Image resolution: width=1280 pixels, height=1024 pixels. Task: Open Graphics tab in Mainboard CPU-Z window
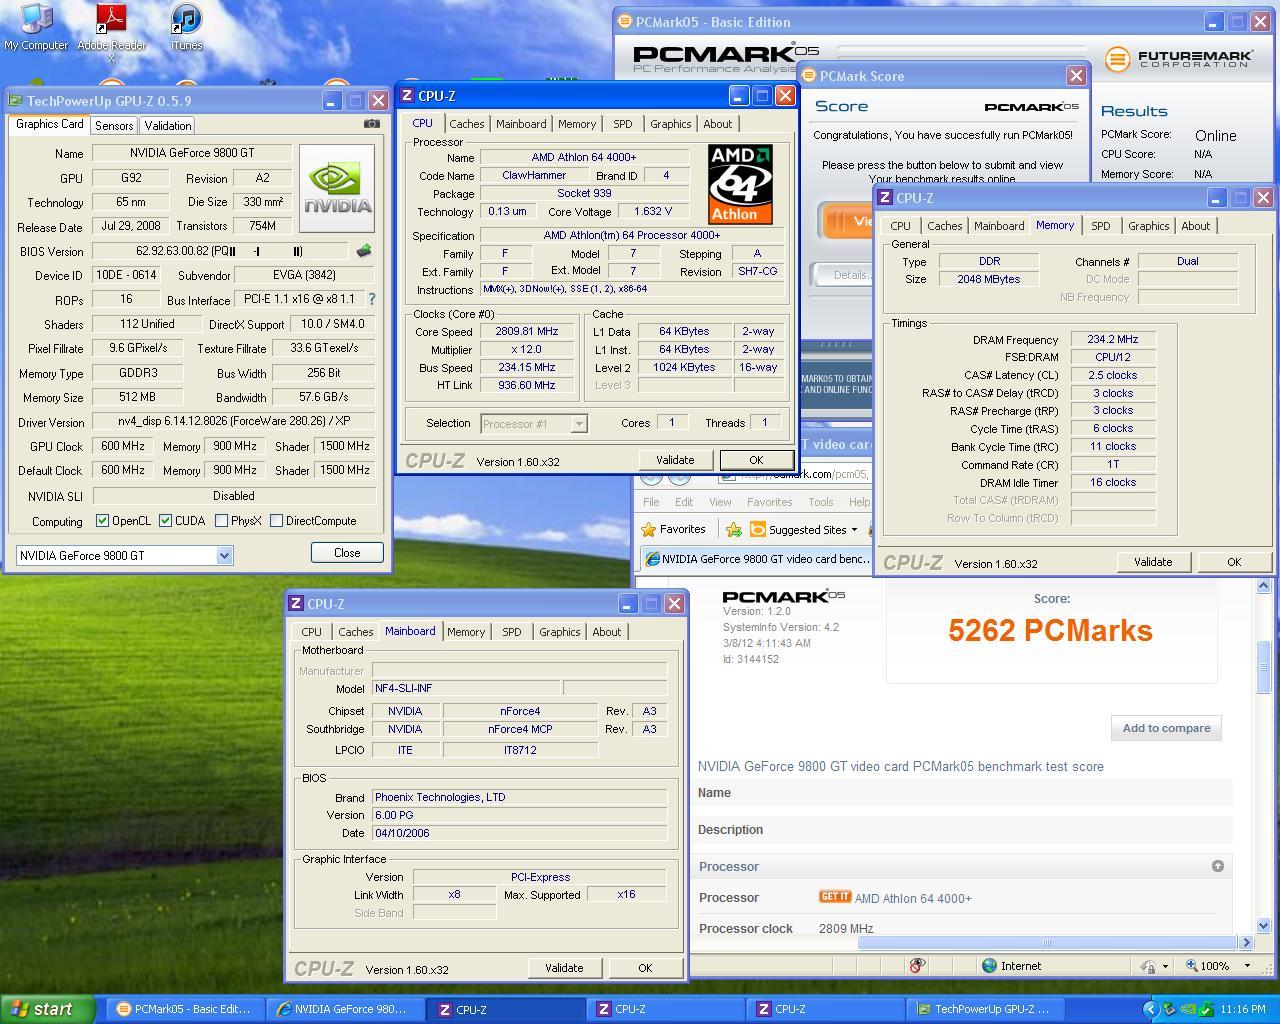coord(559,632)
